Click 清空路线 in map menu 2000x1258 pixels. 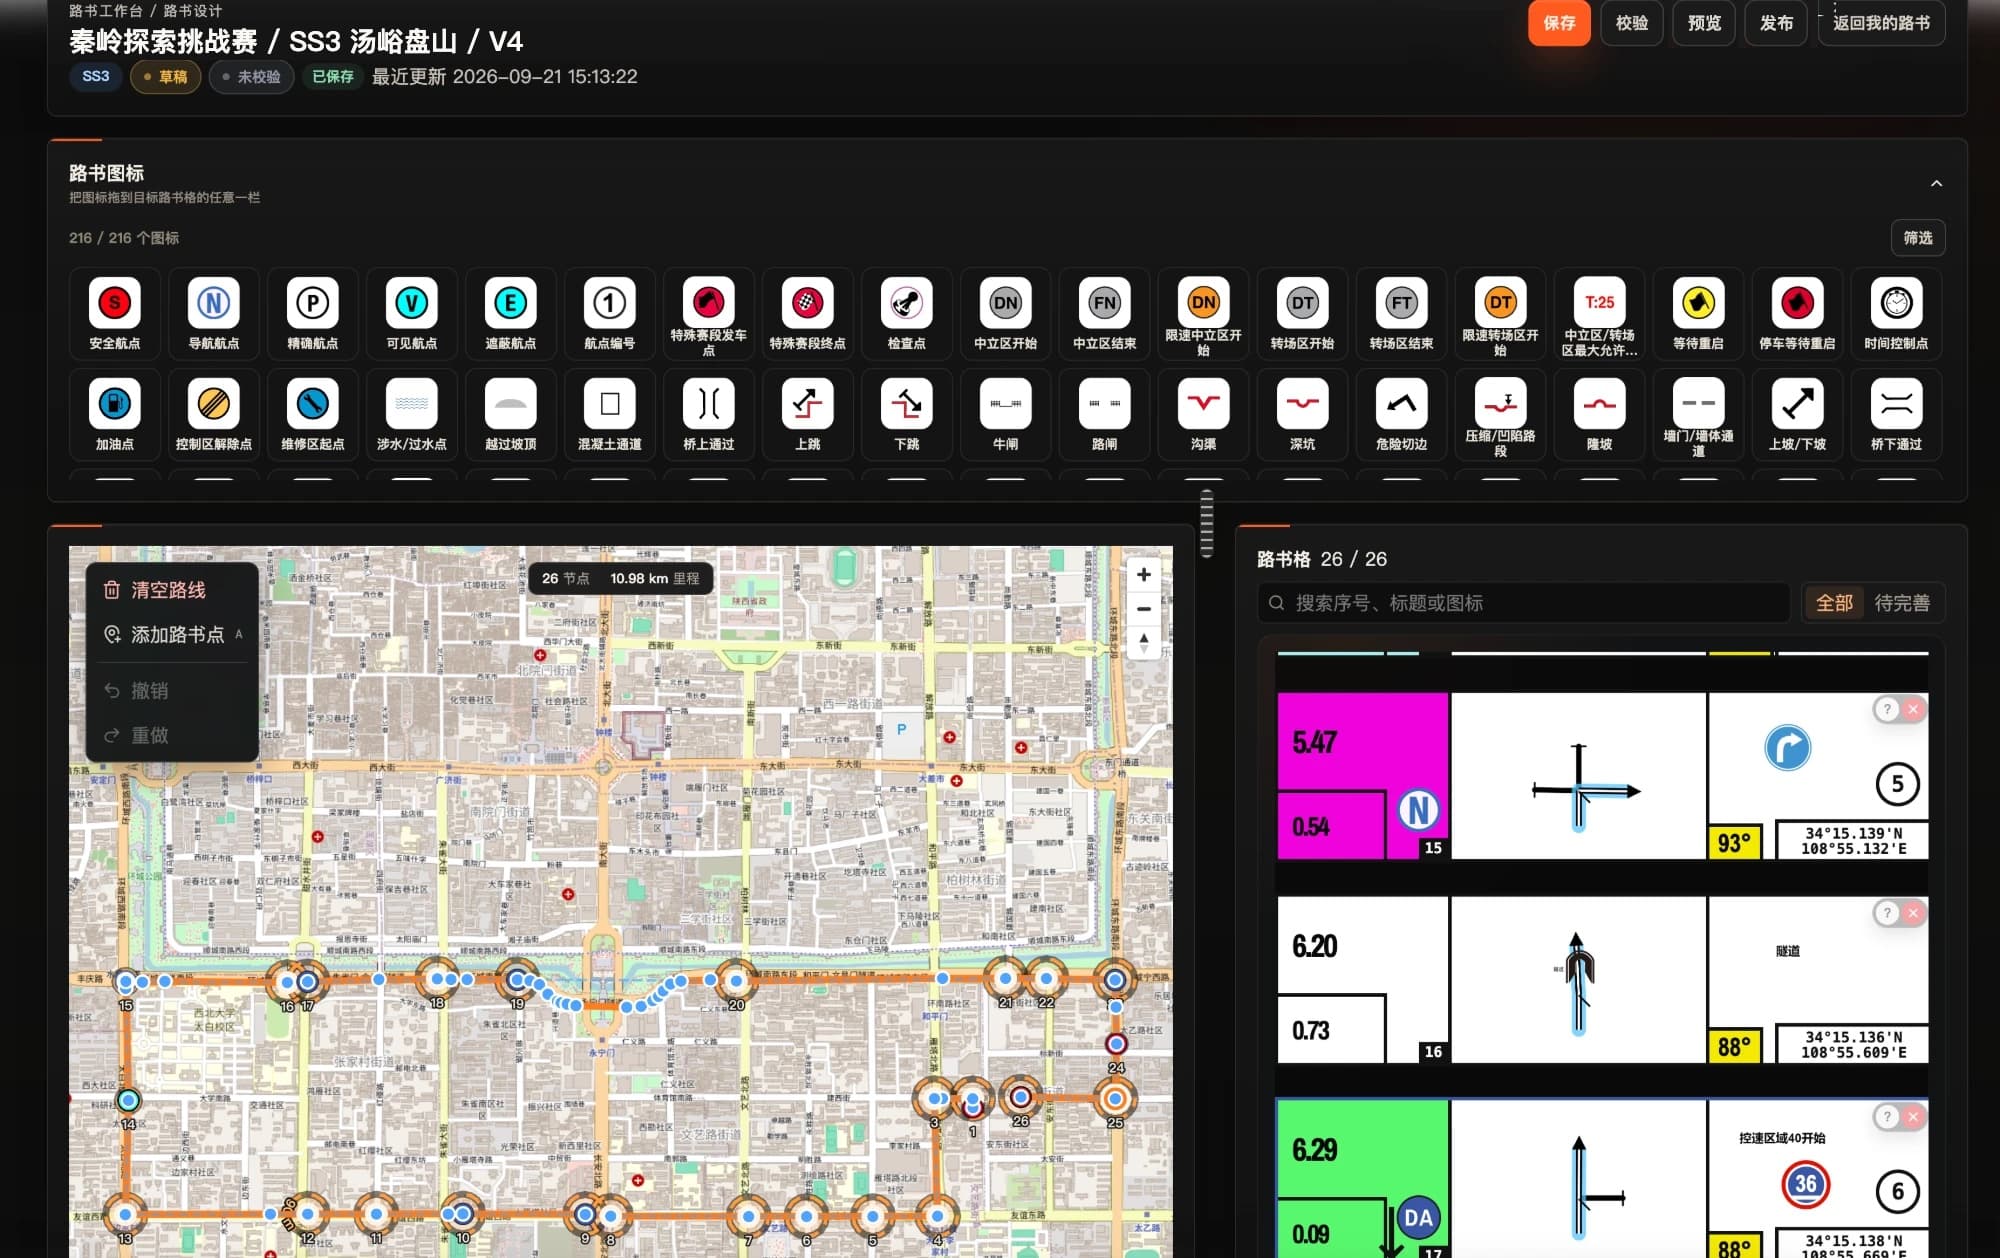click(x=172, y=590)
